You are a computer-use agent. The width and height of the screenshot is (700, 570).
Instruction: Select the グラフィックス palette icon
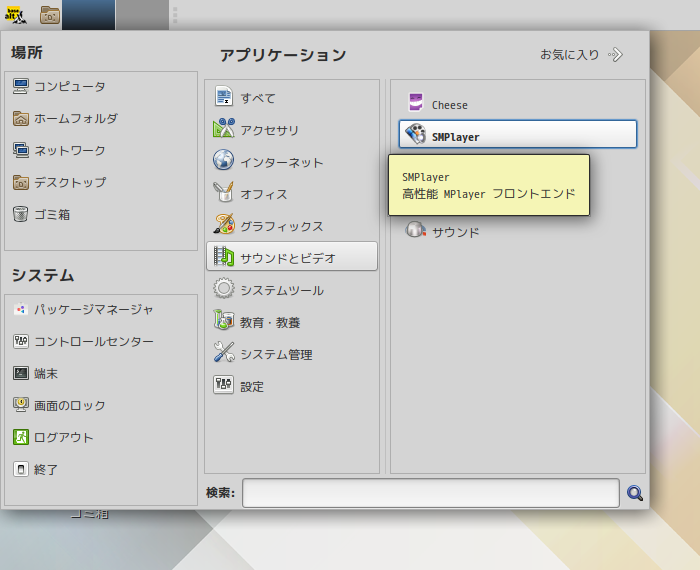point(223,225)
